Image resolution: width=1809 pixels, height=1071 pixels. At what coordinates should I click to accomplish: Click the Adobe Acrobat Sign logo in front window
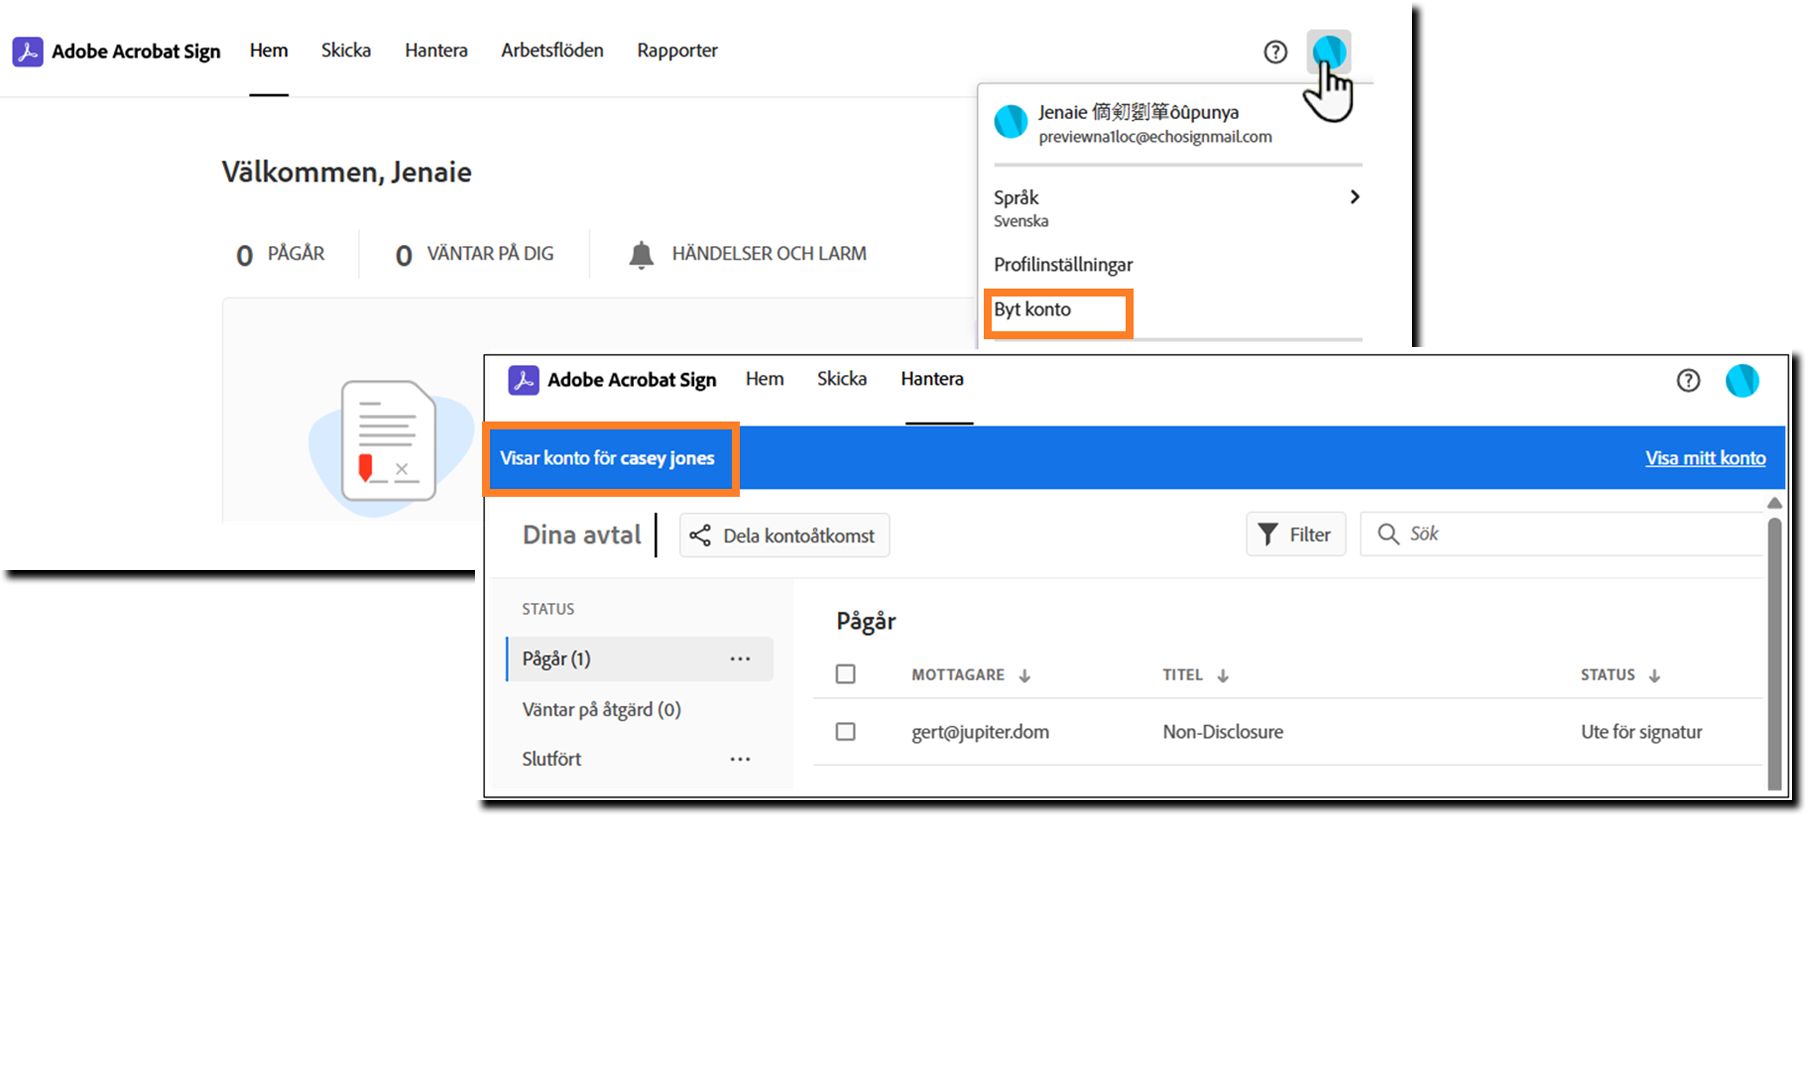point(523,380)
